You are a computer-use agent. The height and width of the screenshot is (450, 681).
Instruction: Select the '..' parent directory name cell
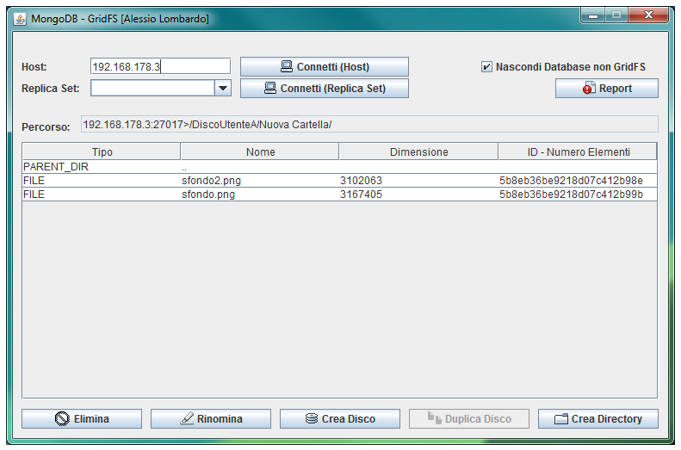point(260,167)
